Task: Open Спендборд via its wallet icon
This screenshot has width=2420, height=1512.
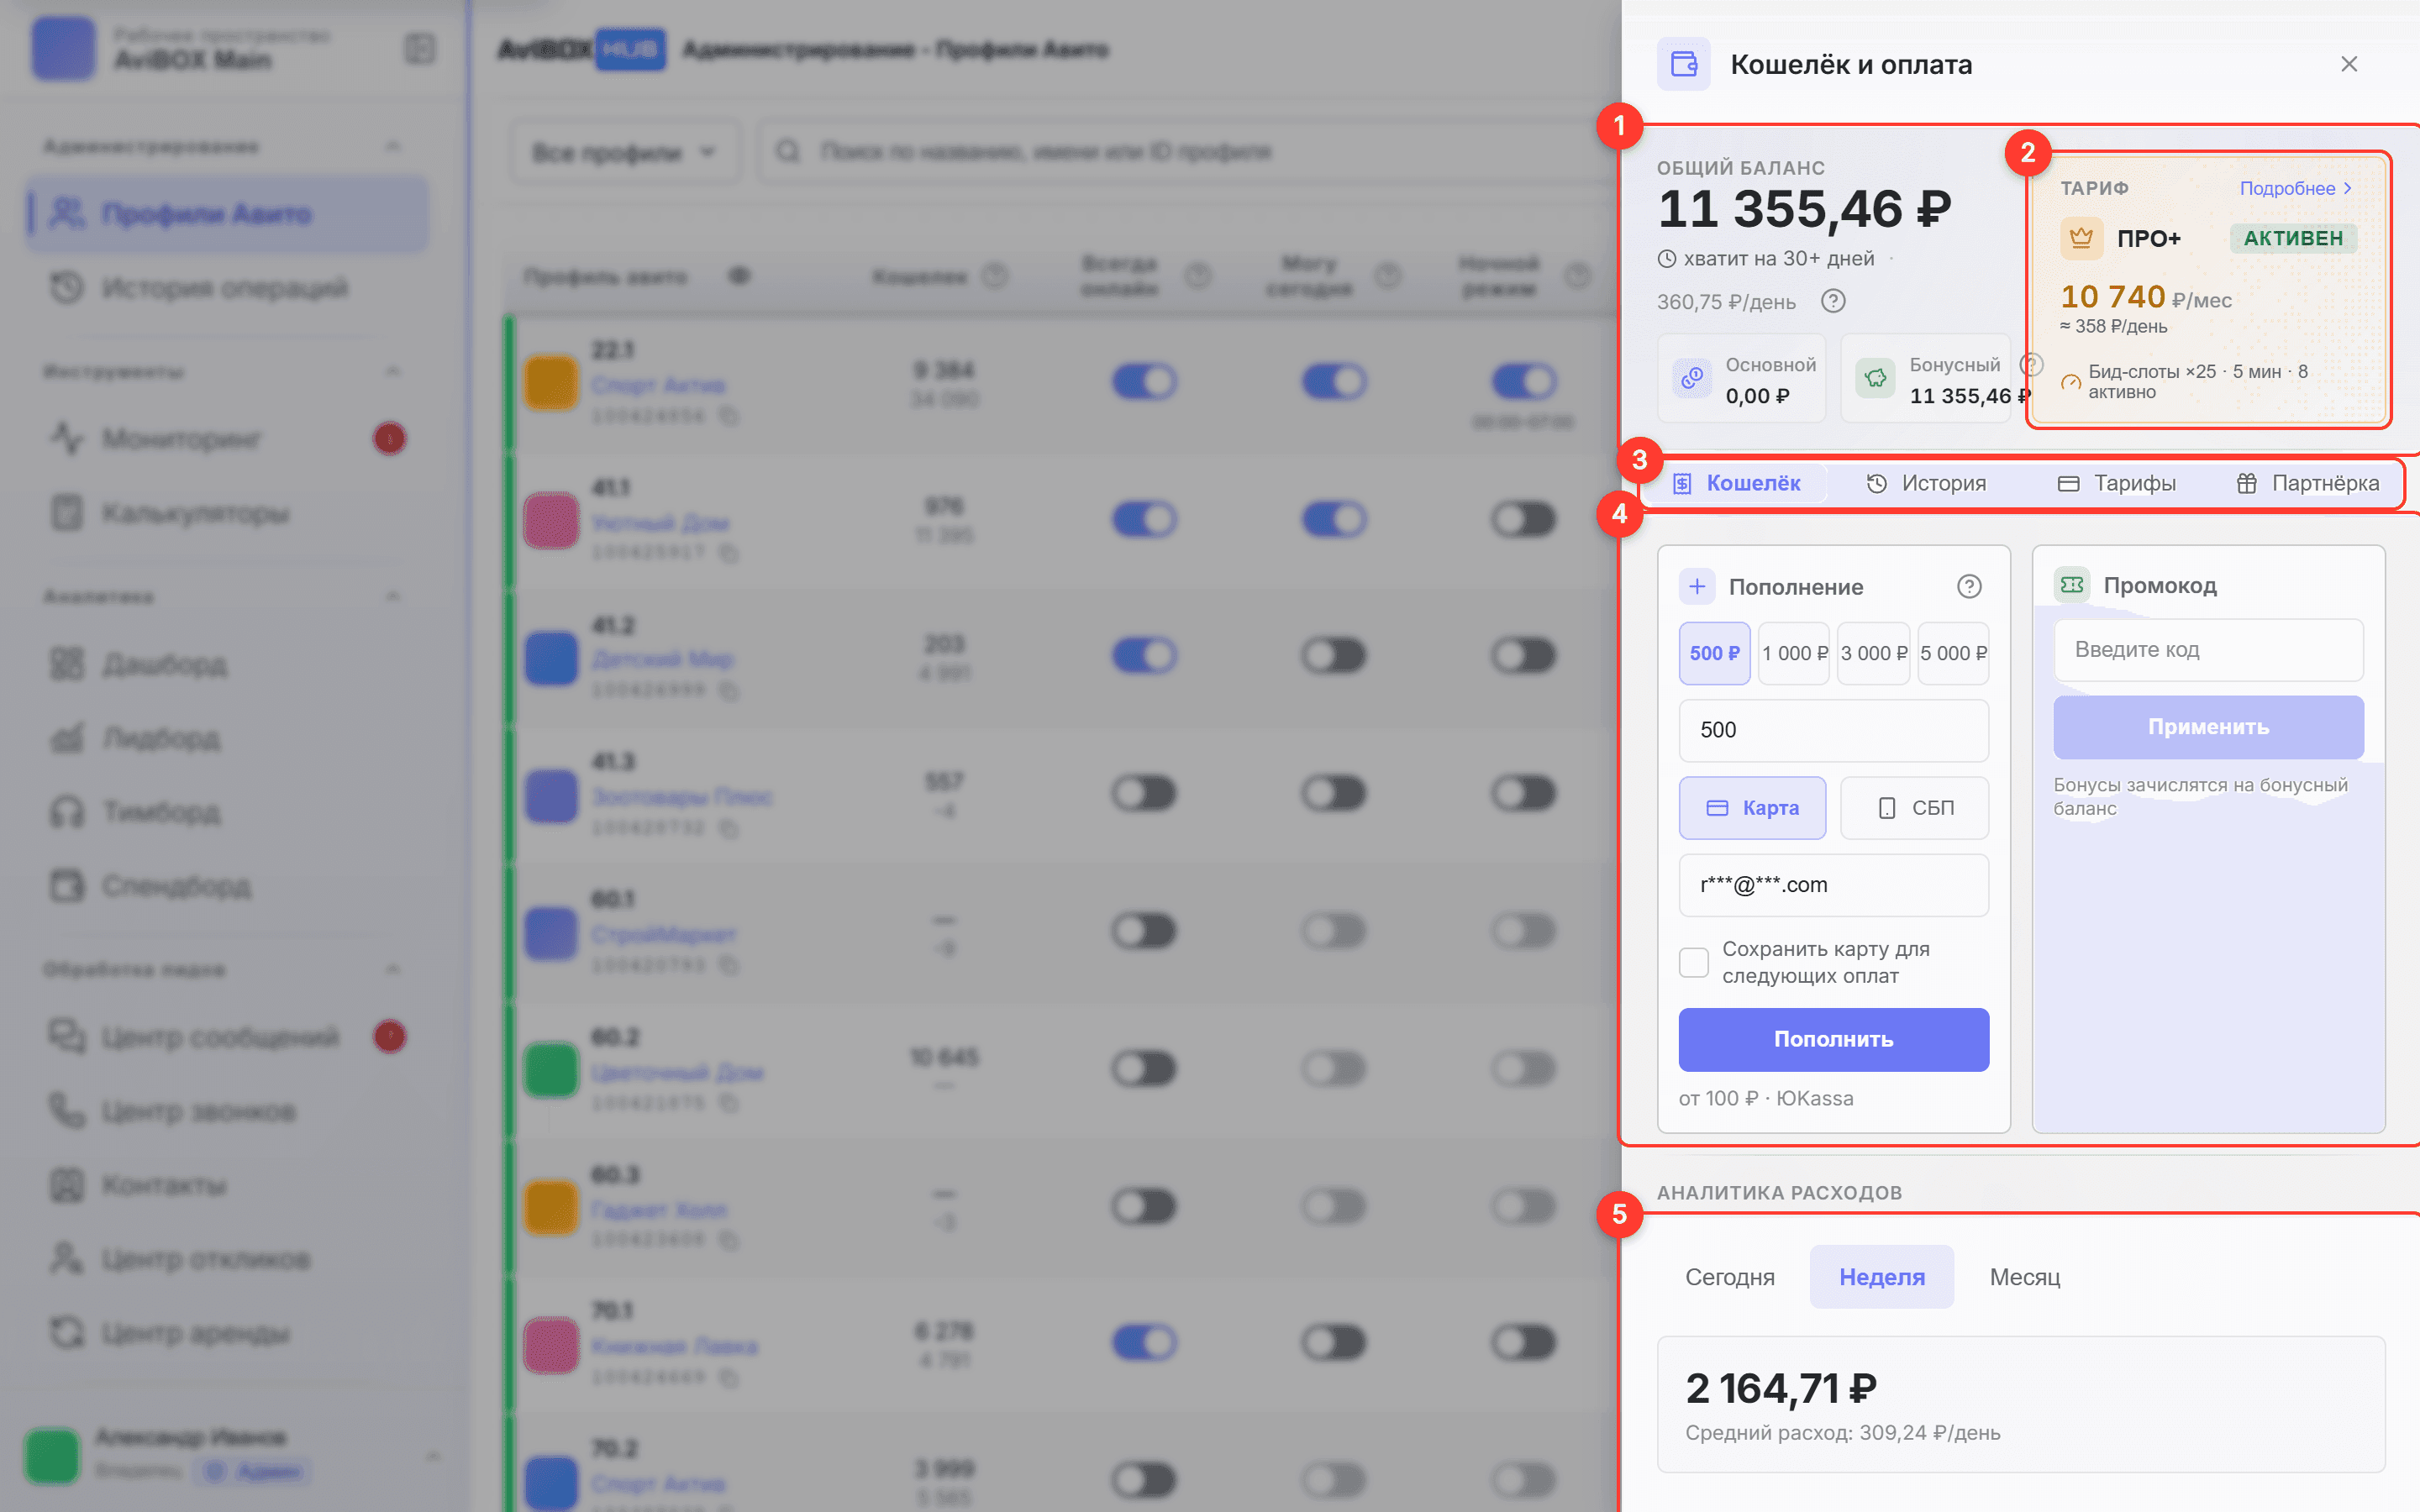Action: (67, 886)
